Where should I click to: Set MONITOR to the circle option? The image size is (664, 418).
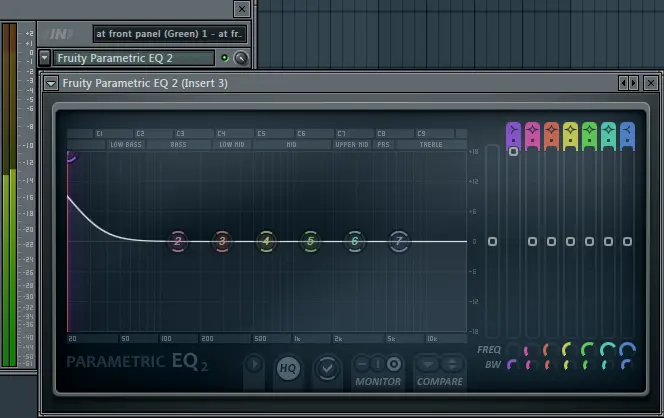(394, 364)
